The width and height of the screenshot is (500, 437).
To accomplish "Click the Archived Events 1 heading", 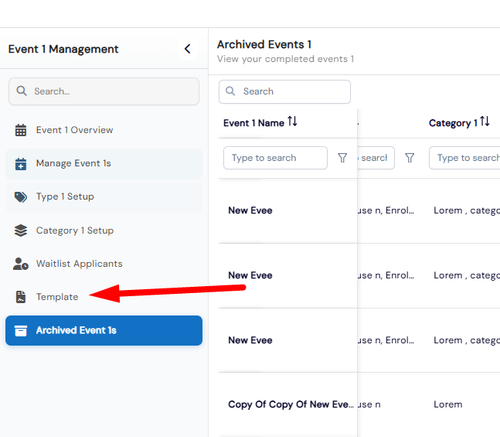I will [x=264, y=44].
